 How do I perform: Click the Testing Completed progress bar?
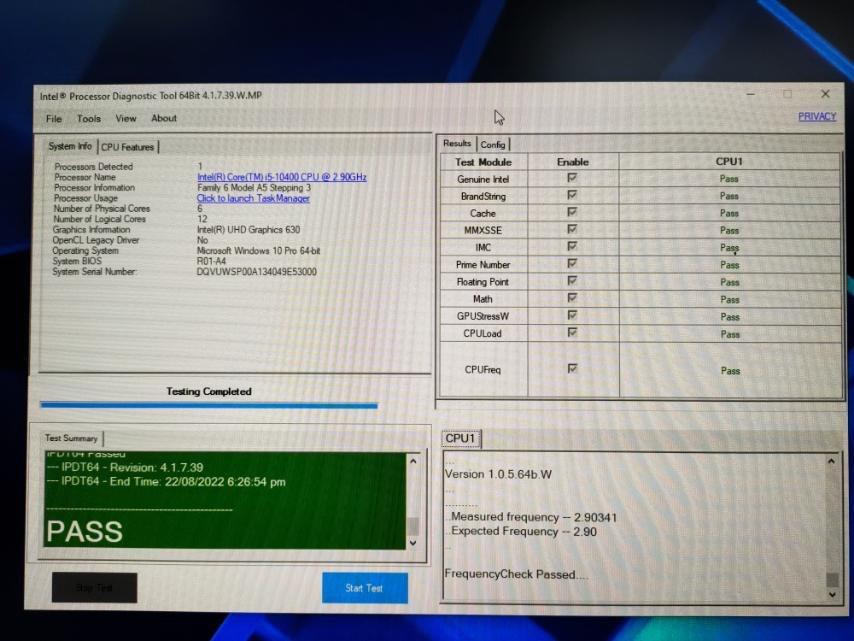click(x=209, y=405)
